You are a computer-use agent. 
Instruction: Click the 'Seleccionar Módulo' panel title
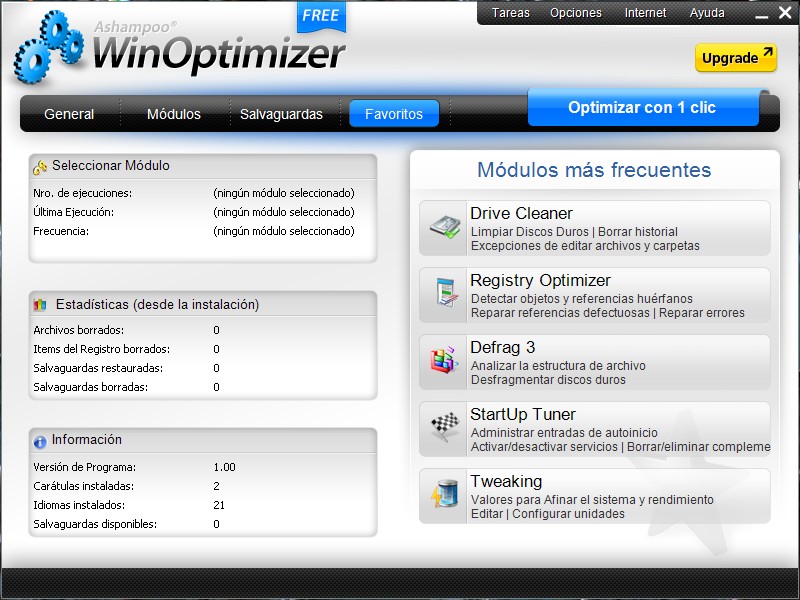point(111,165)
